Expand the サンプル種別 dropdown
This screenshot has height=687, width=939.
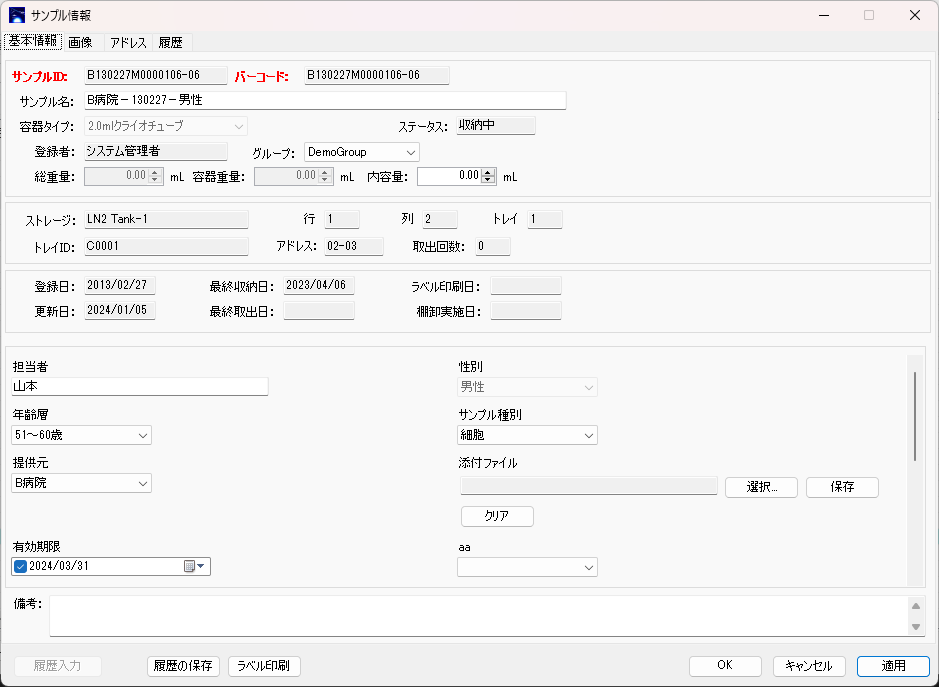589,435
